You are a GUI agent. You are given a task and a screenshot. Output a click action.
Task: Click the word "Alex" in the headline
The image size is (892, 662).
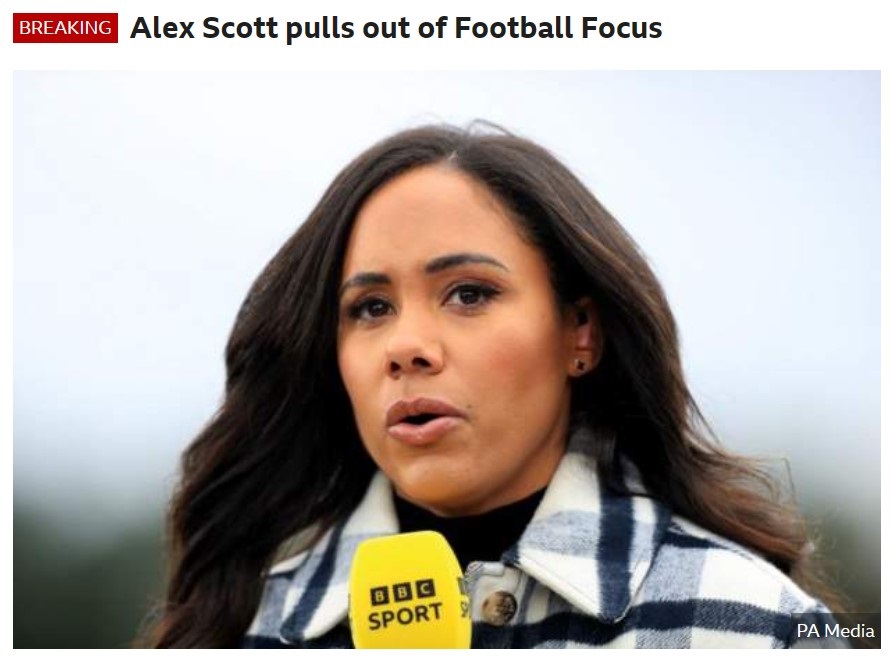point(163,28)
